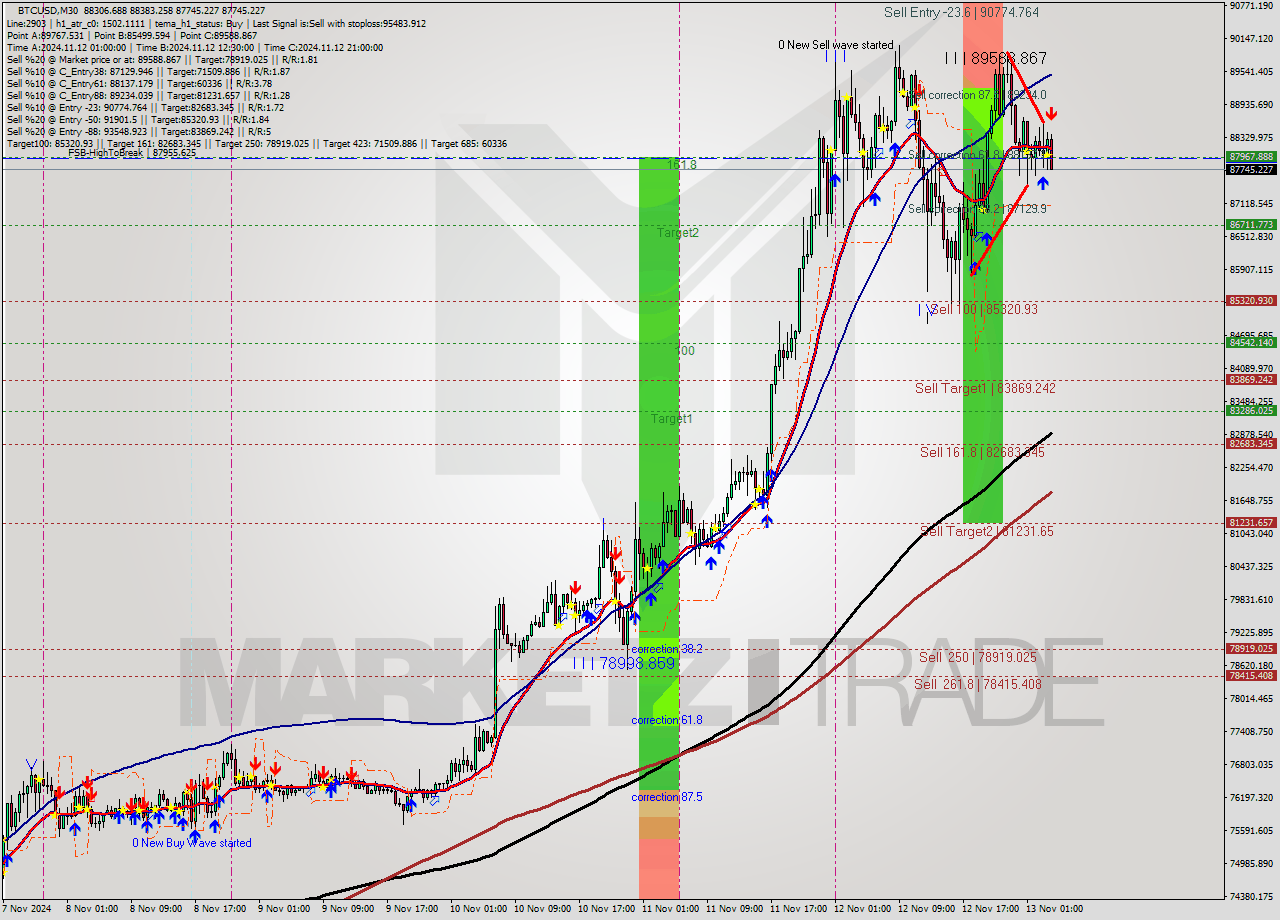Click the red 78919.025 price tag
The width and height of the screenshot is (1280, 920).
tap(1251, 648)
